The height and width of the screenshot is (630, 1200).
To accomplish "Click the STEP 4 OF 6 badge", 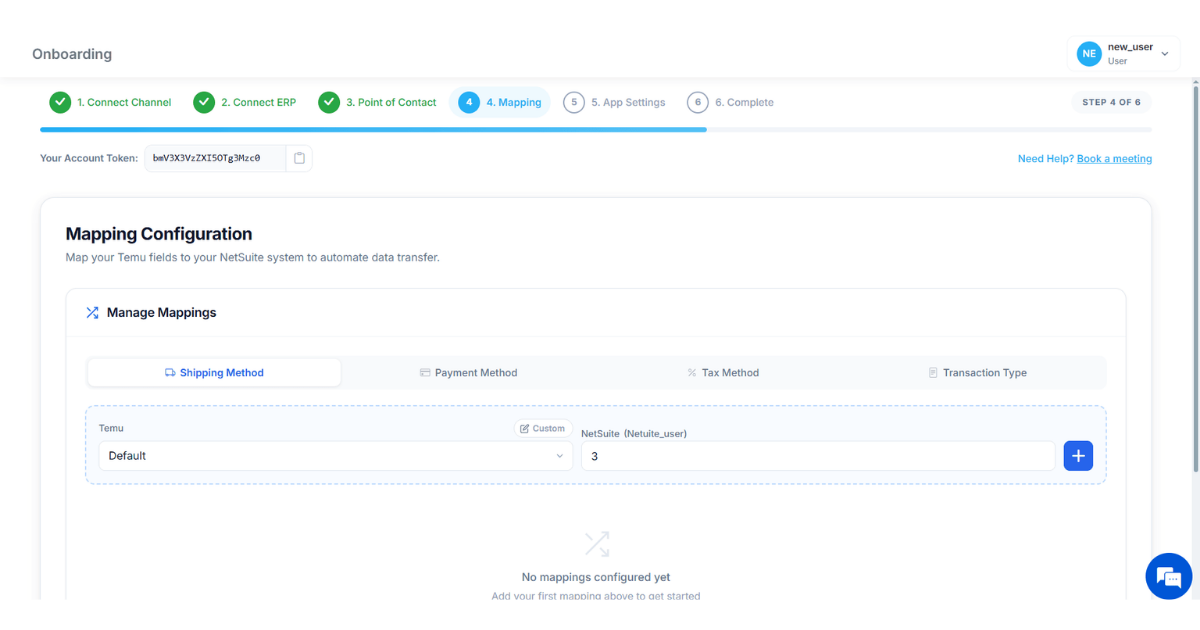I will pyautogui.click(x=1111, y=102).
